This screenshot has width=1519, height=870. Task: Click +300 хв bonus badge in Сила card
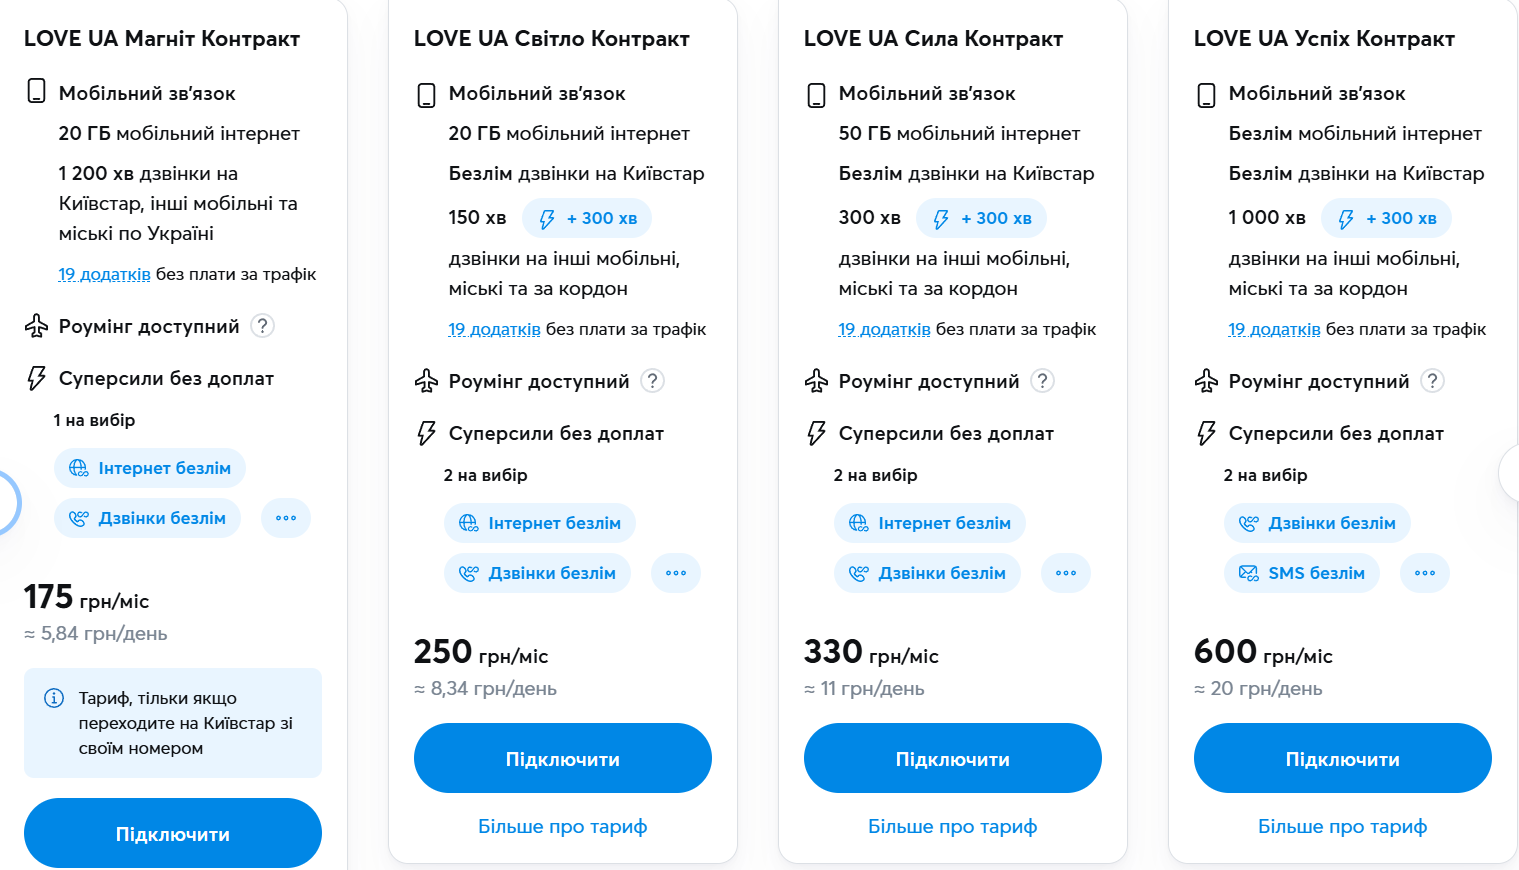coord(982,218)
